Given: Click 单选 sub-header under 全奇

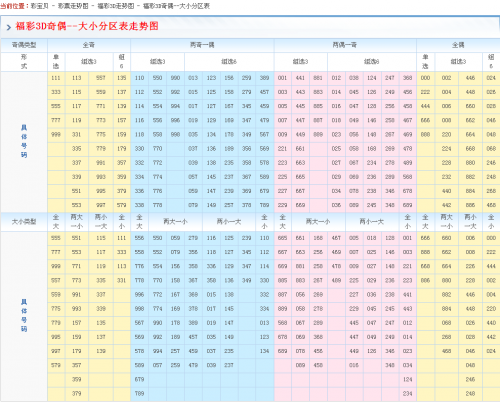Looking at the screenshot, I should [x=56, y=61].
